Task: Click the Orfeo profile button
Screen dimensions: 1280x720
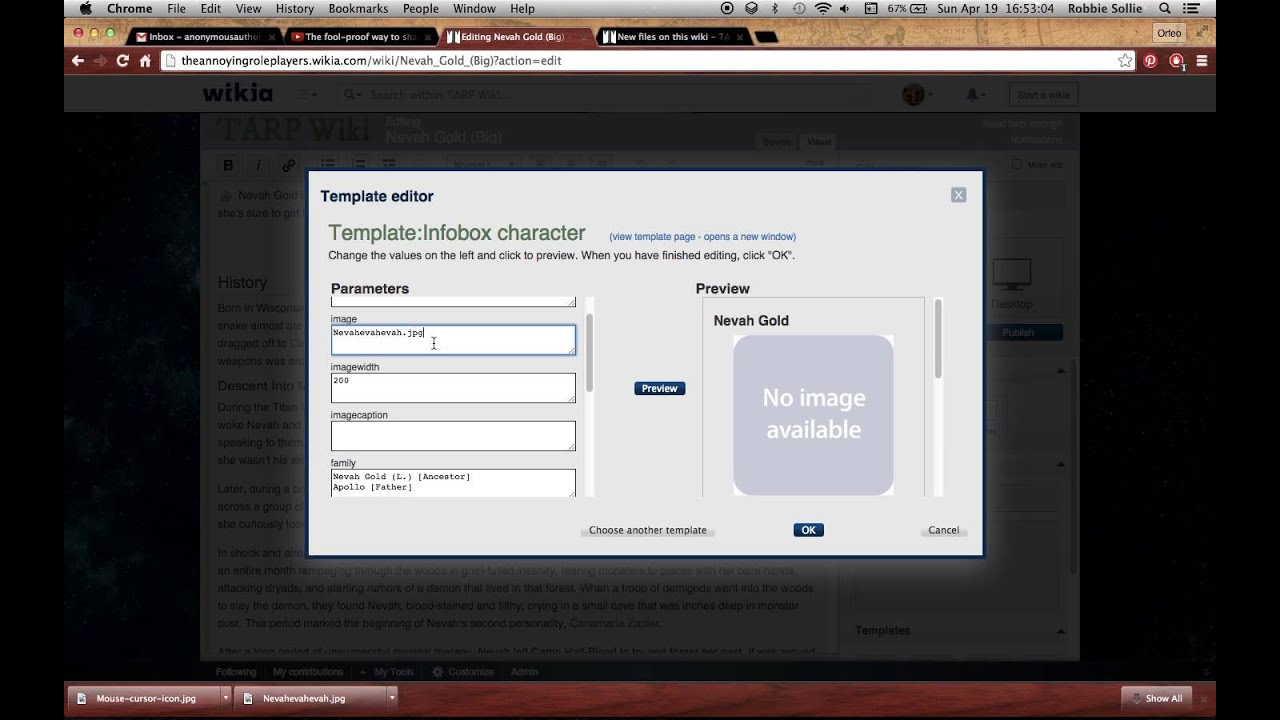Action: point(1169,33)
